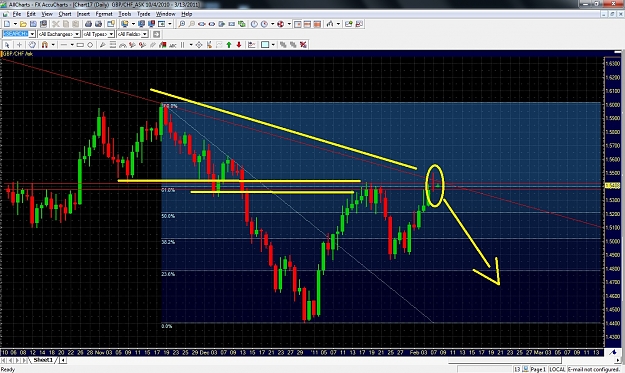
Task: Click the zoom out magnifier
Action: pyautogui.click(x=192, y=24)
